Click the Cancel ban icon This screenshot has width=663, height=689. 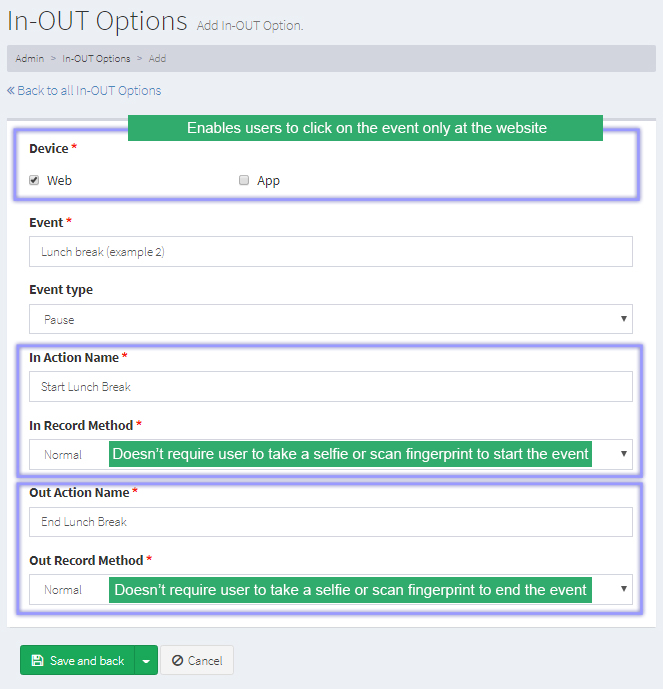[x=177, y=661]
